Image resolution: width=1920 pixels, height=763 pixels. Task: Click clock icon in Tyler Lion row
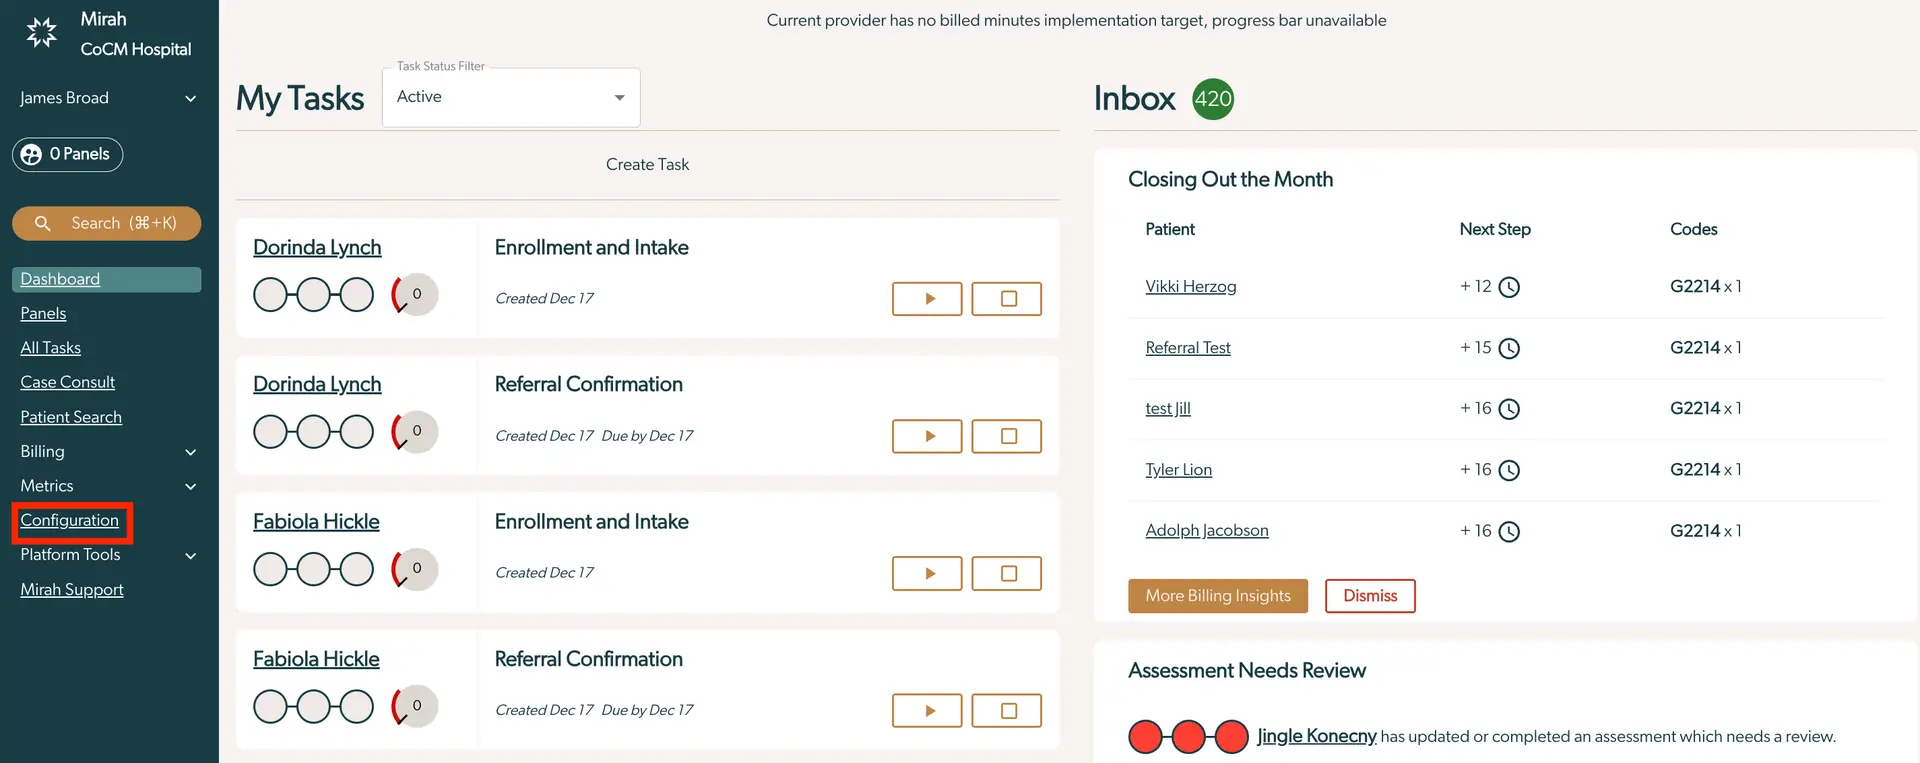1509,470
